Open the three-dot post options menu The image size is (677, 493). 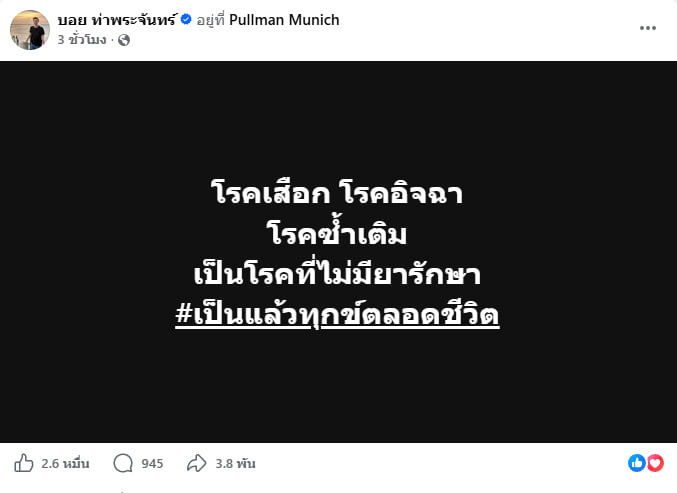pyautogui.click(x=648, y=28)
